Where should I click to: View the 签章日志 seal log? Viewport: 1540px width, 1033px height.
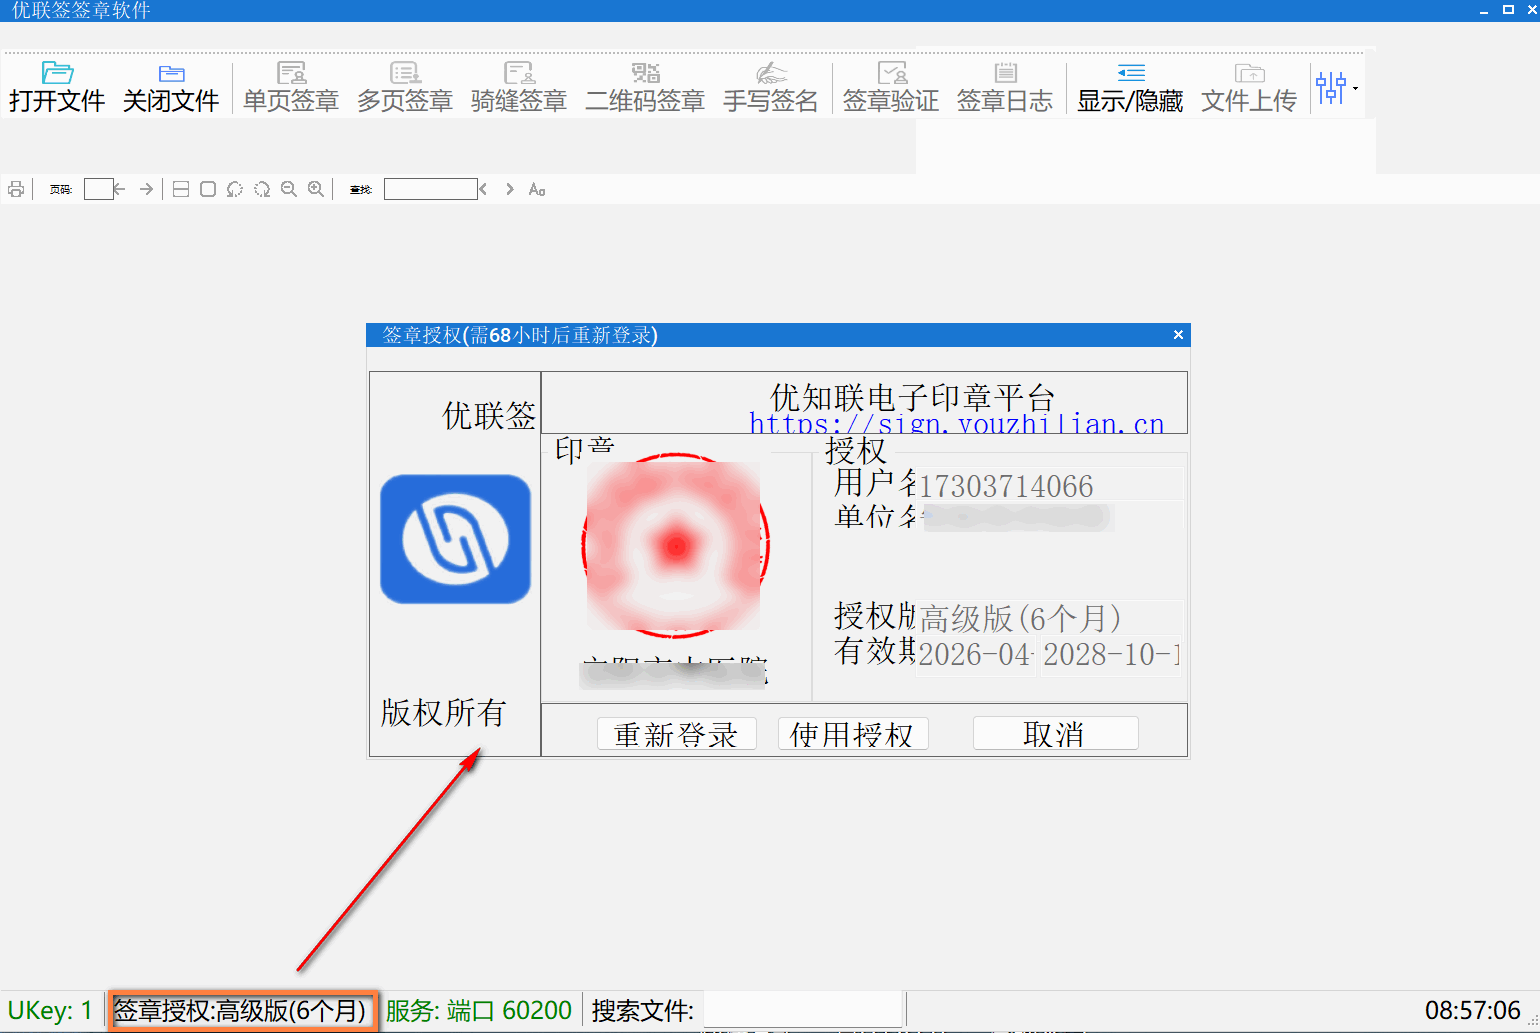[x=1004, y=86]
